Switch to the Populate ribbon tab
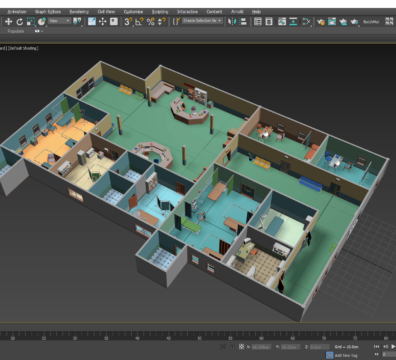396x360 pixels. point(16,31)
